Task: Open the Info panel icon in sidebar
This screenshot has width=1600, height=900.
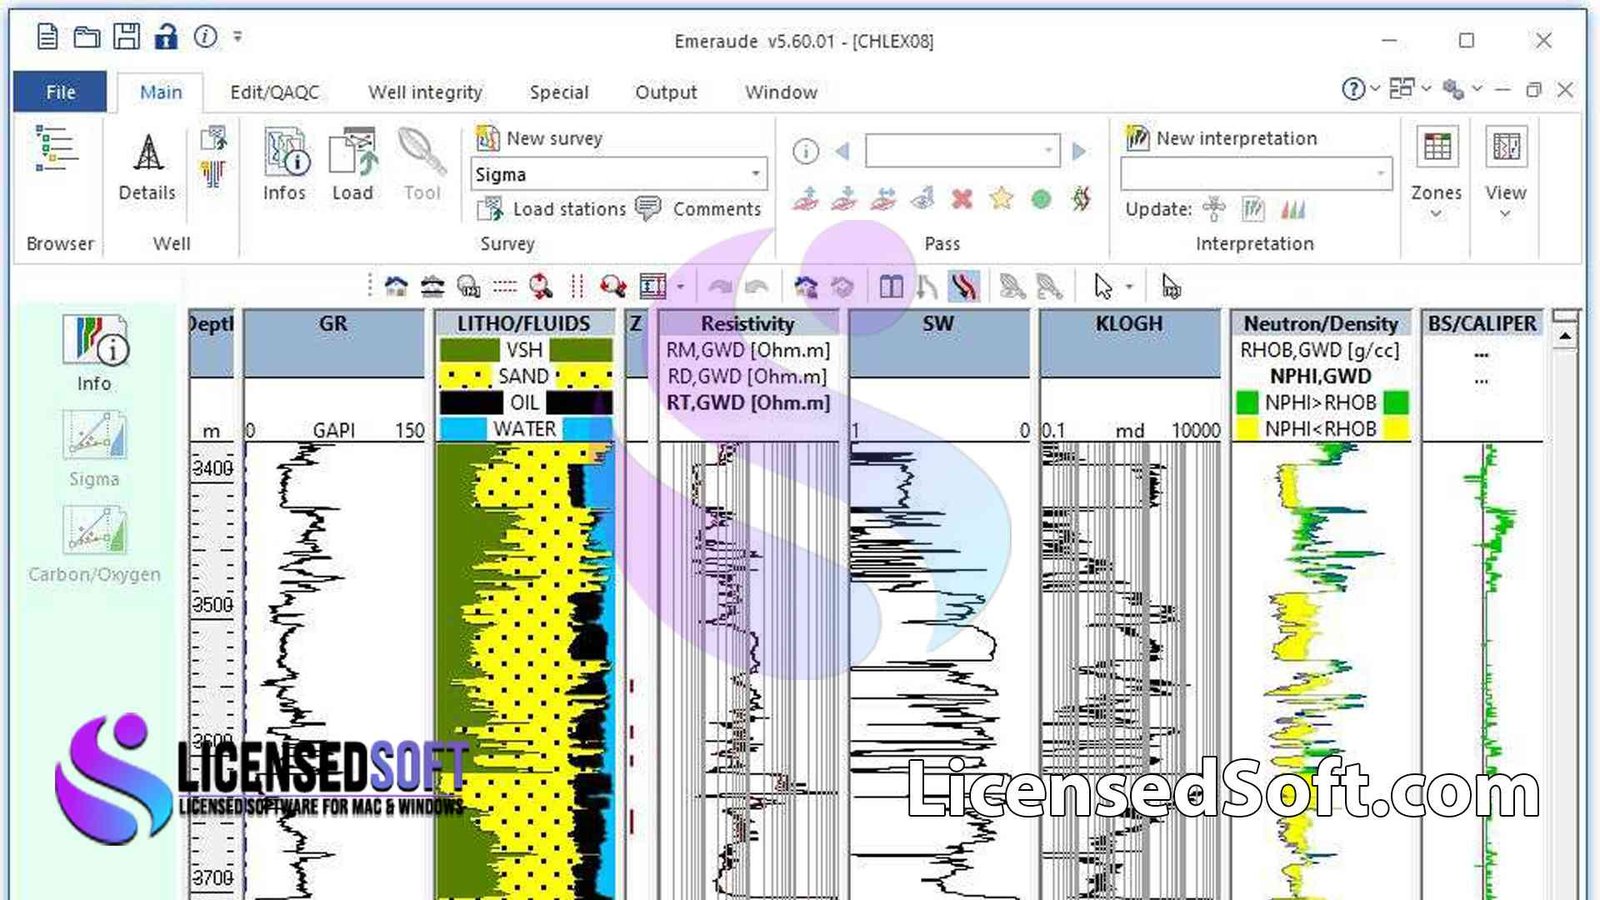Action: 96,340
